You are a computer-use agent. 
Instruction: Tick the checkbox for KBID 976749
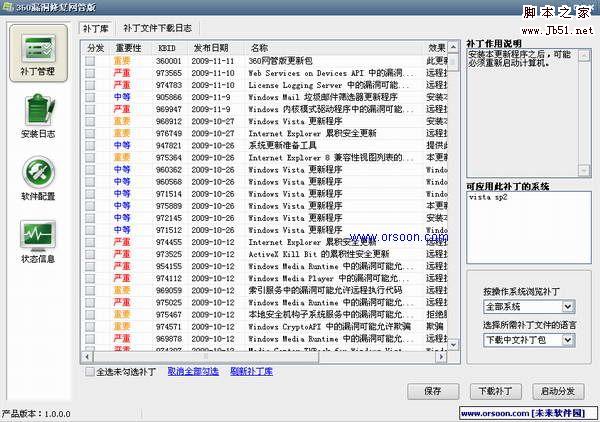(90, 133)
